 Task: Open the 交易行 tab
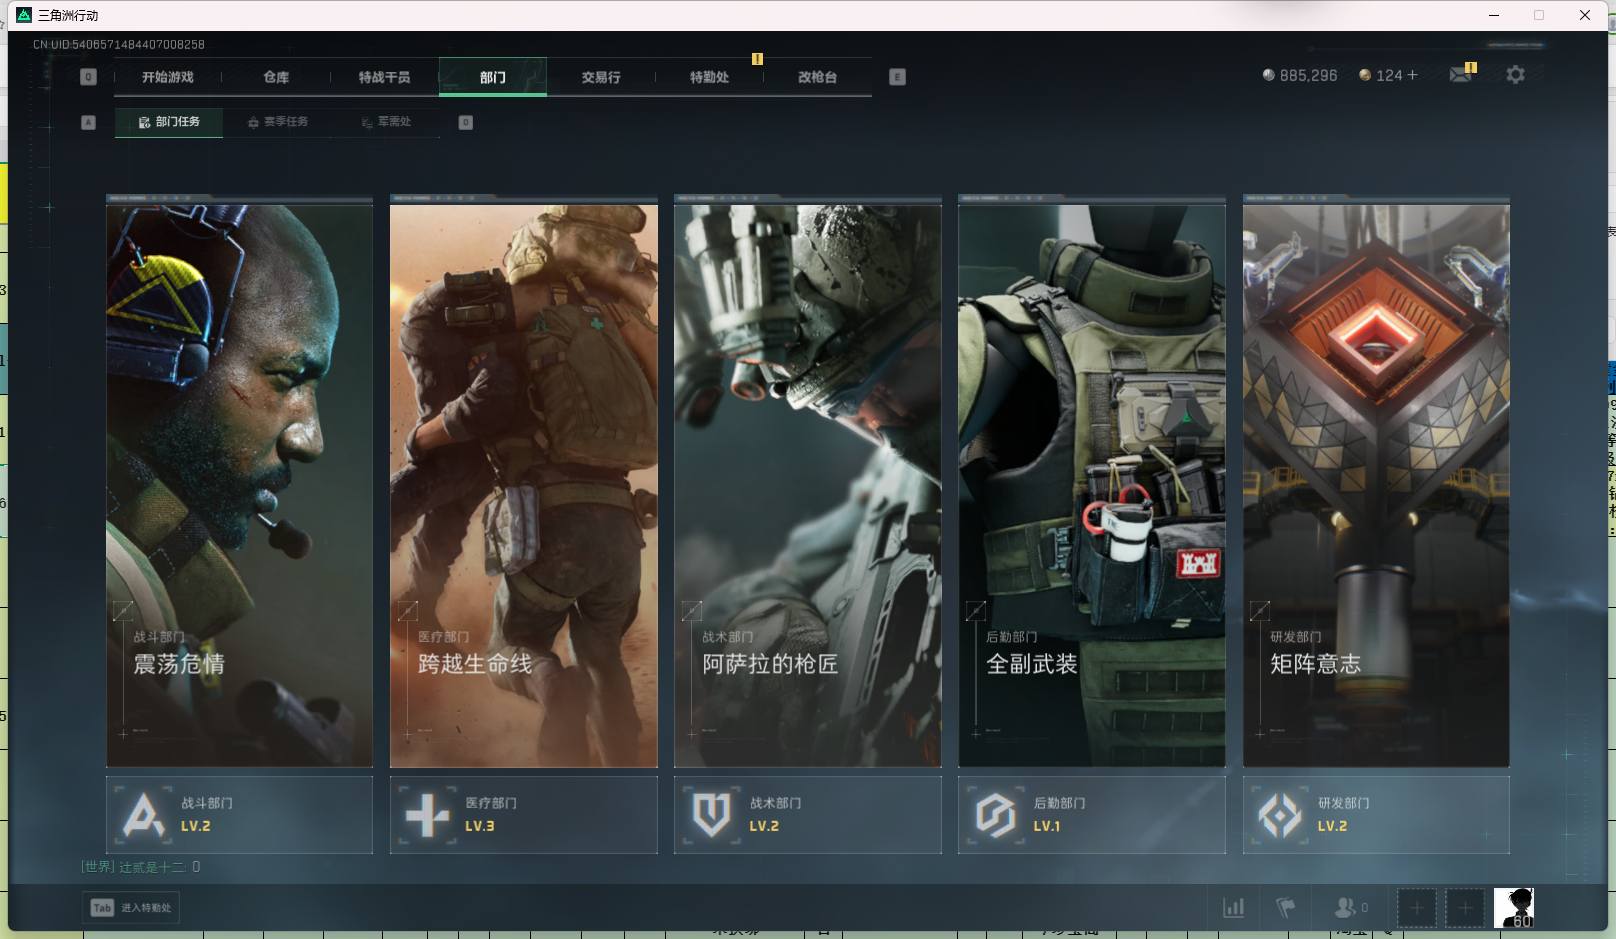point(601,77)
